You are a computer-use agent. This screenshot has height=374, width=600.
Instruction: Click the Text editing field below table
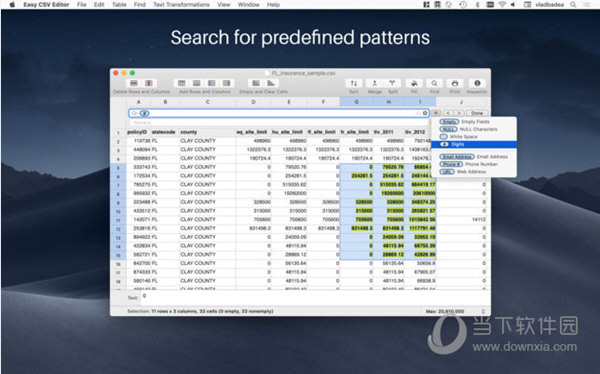pos(315,298)
